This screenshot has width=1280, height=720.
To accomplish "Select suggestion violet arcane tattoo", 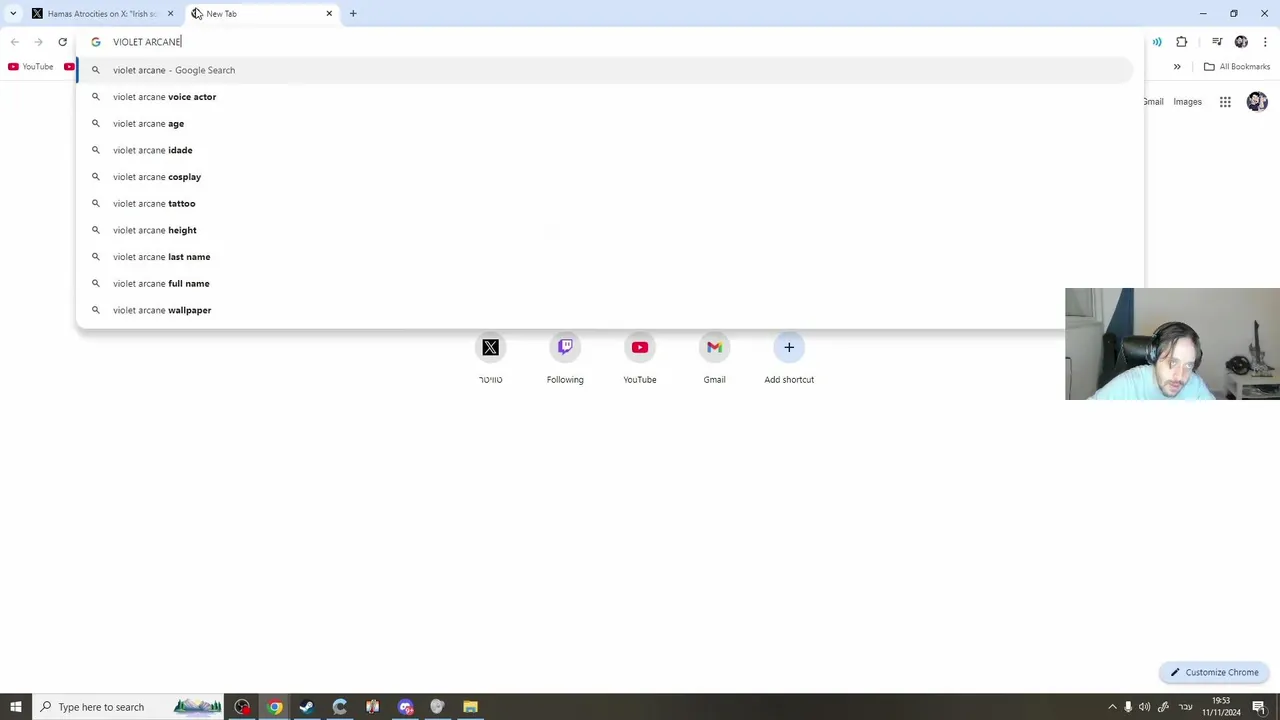I will click(x=605, y=204).
